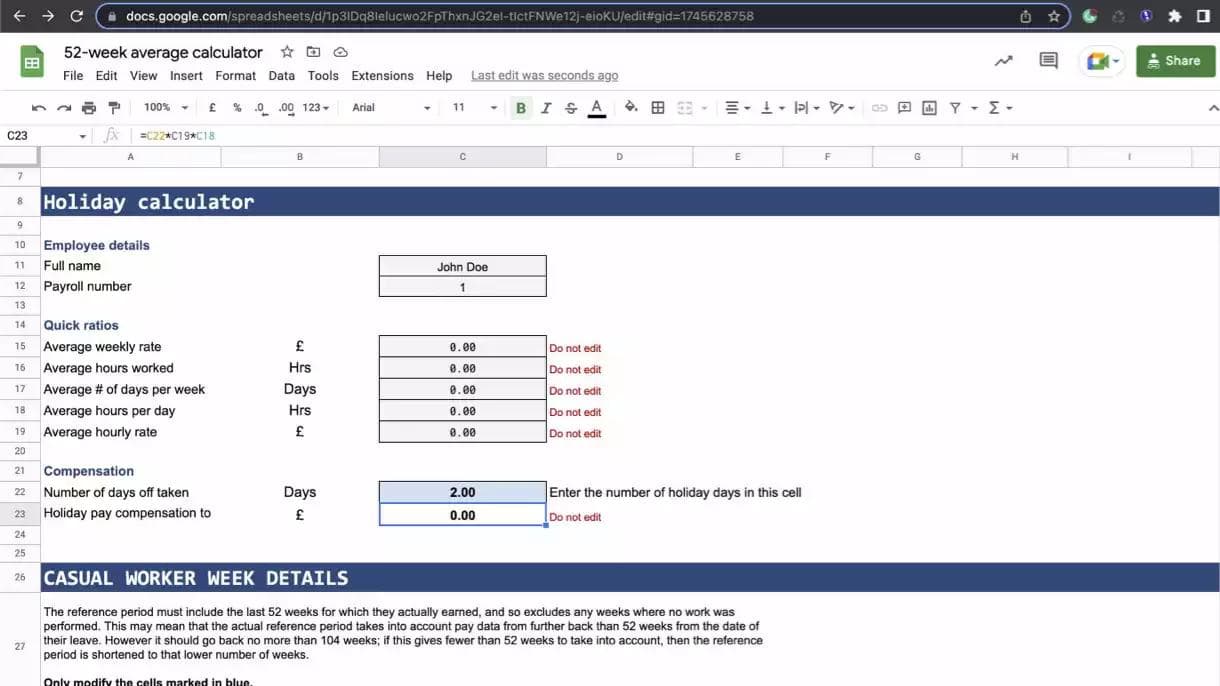Toggle Bold formatting
The width and height of the screenshot is (1220, 686).
pos(520,108)
